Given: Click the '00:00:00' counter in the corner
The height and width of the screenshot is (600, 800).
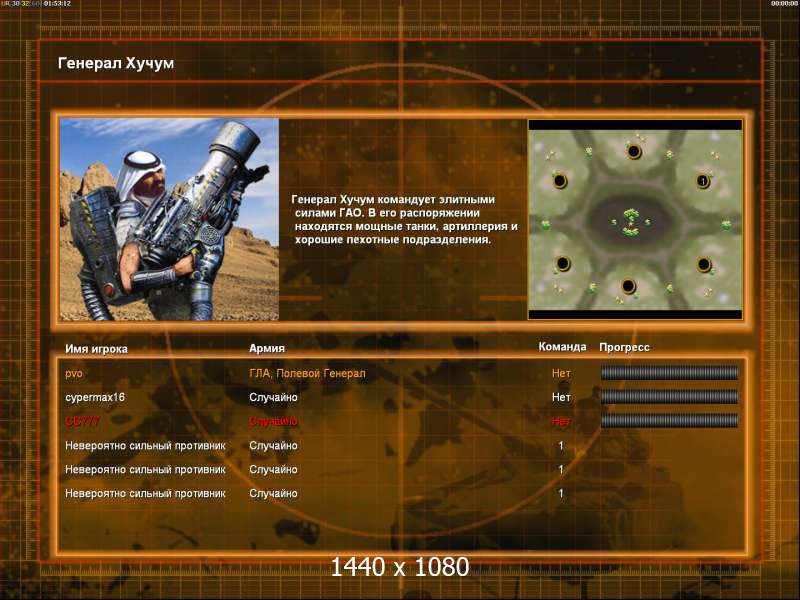Looking at the screenshot, I should pos(785,4).
